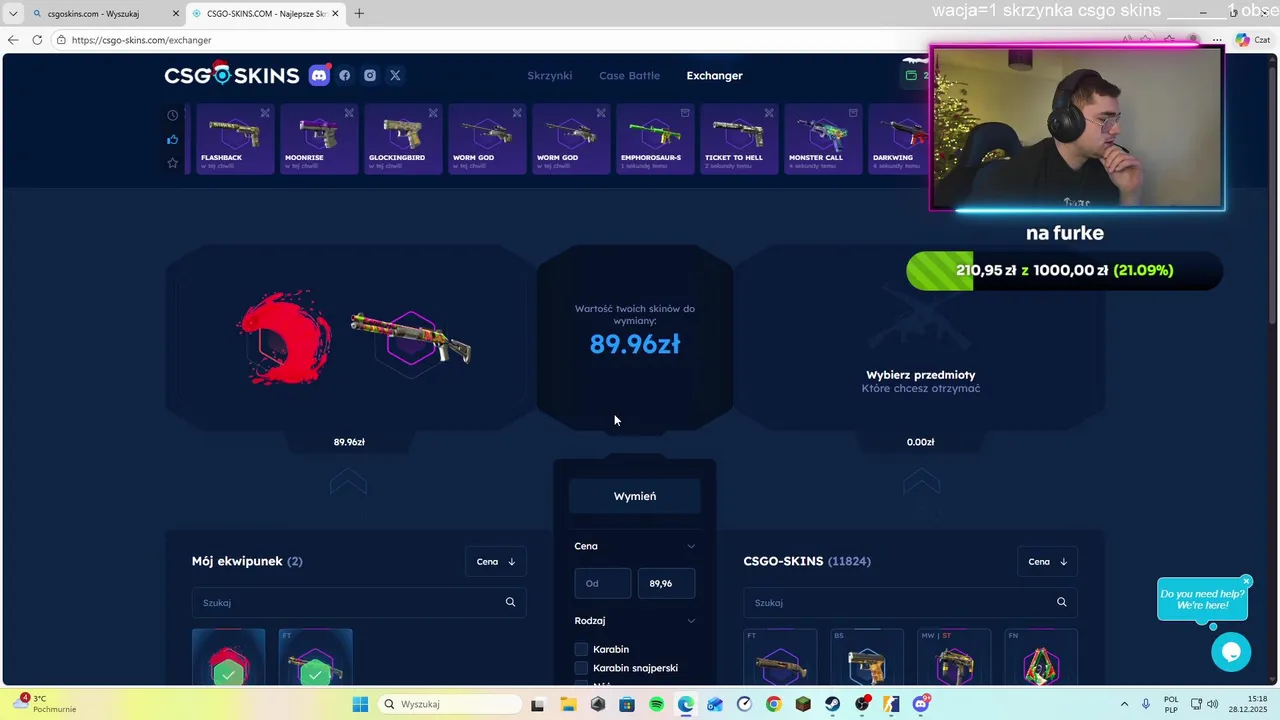Go to the Skrzynki page
1280x720 pixels.
coord(550,75)
